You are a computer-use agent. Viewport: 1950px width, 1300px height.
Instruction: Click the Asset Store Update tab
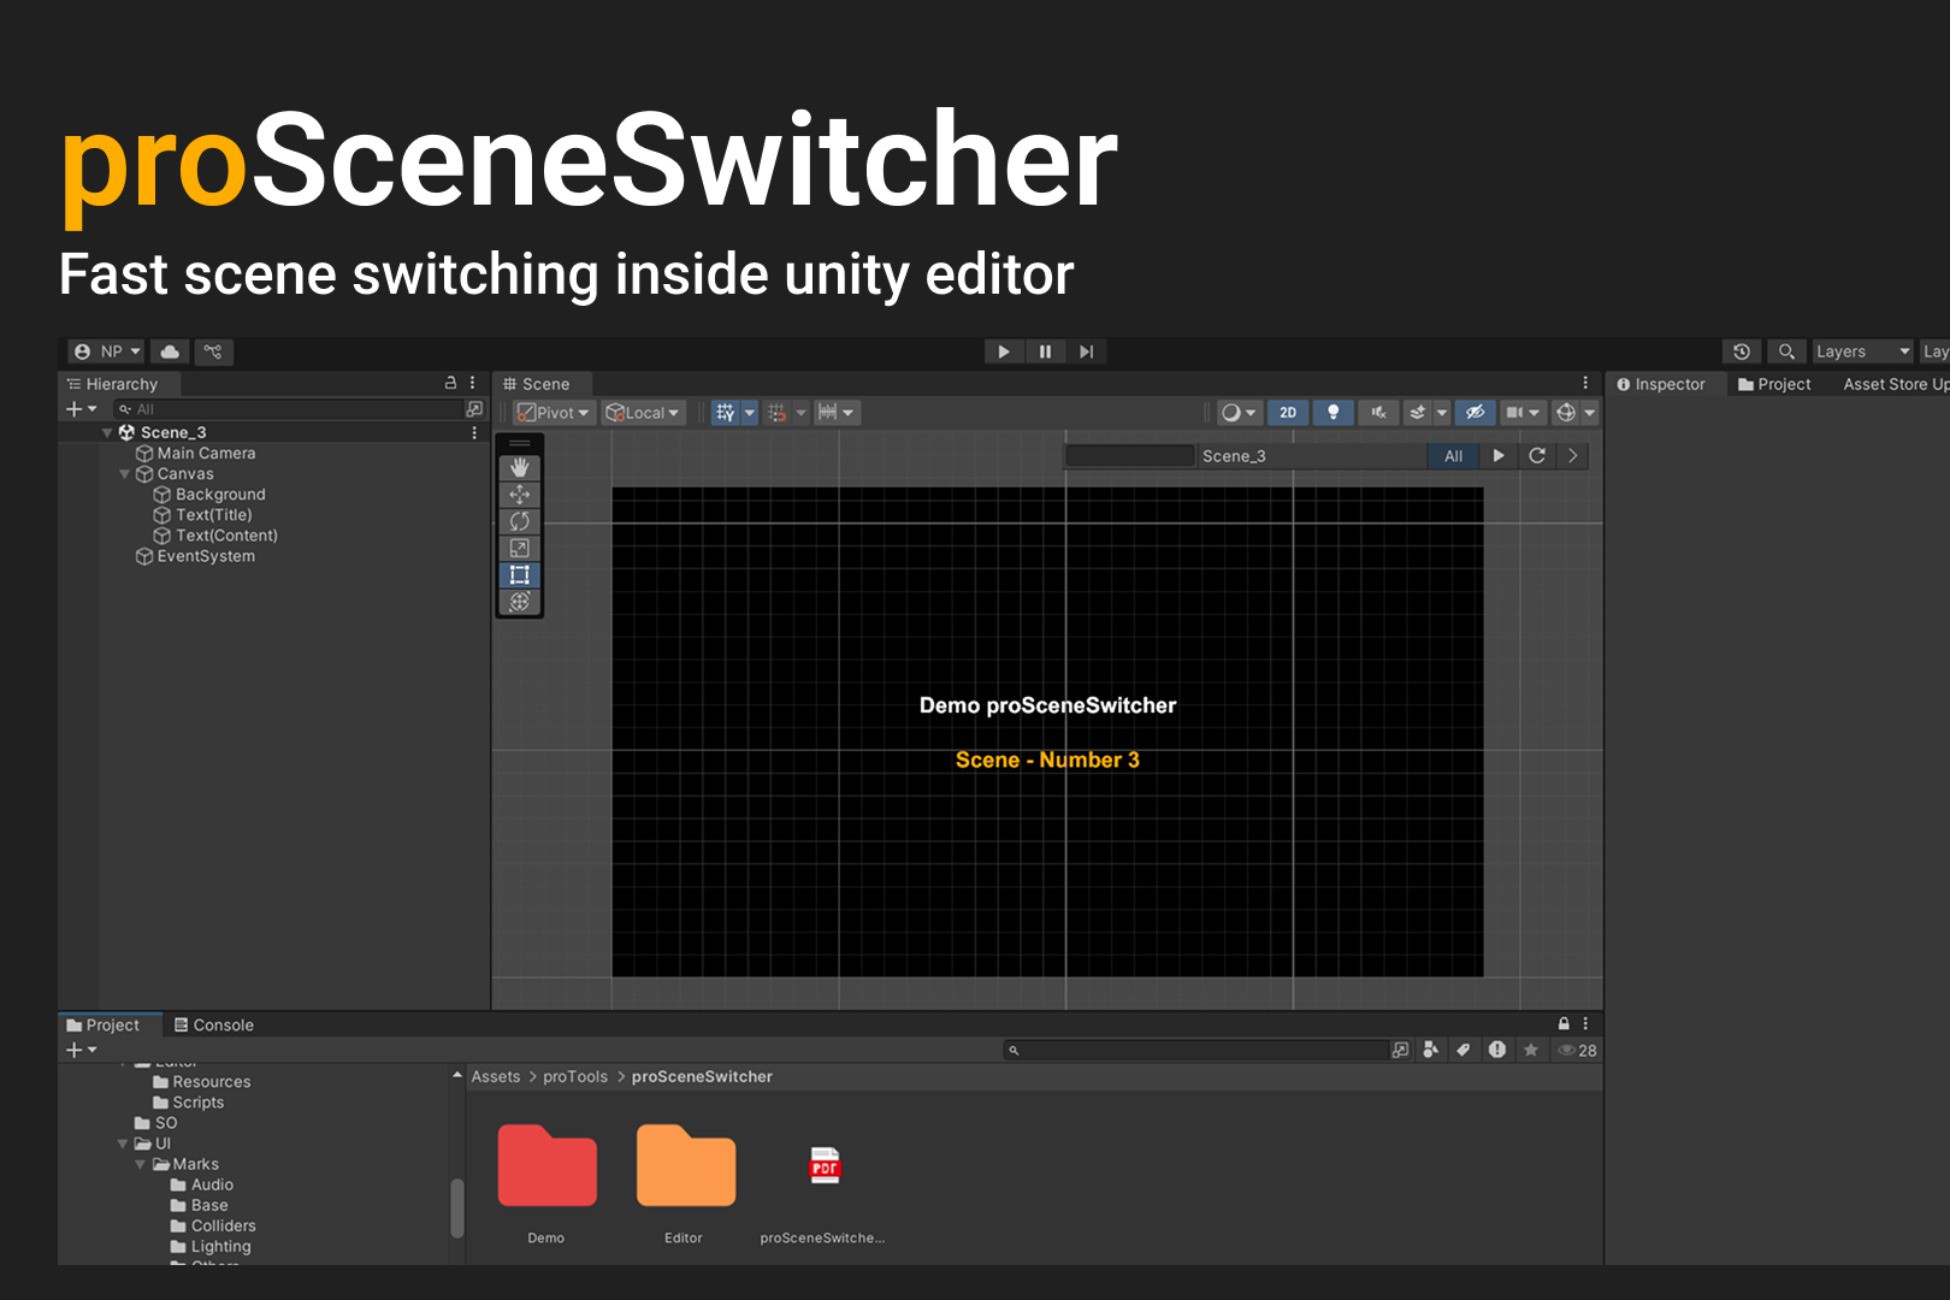1895,383
